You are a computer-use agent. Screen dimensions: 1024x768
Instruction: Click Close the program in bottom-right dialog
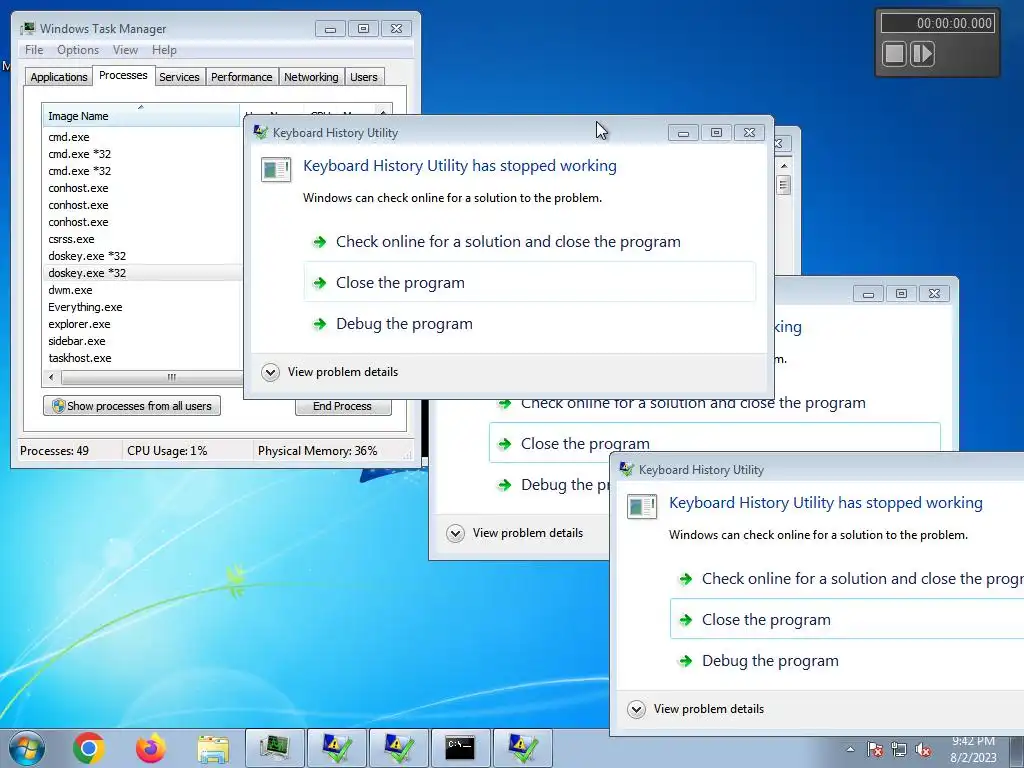point(847,620)
